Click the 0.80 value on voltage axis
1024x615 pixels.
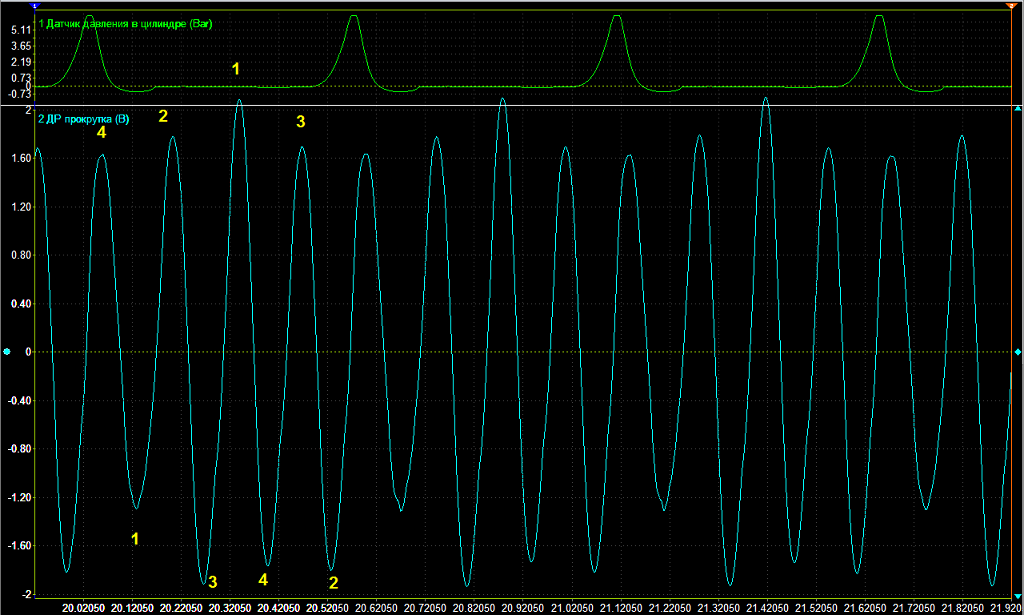click(x=21, y=255)
